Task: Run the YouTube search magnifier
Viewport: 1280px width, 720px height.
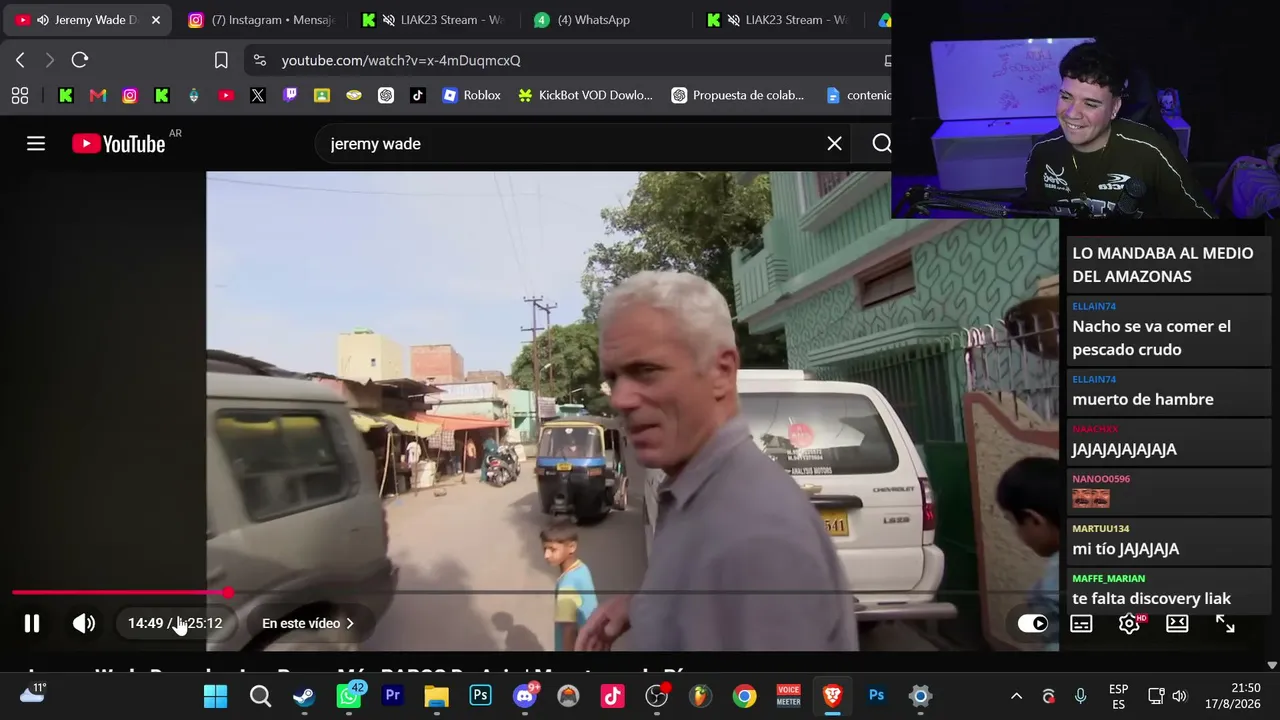Action: [x=881, y=143]
